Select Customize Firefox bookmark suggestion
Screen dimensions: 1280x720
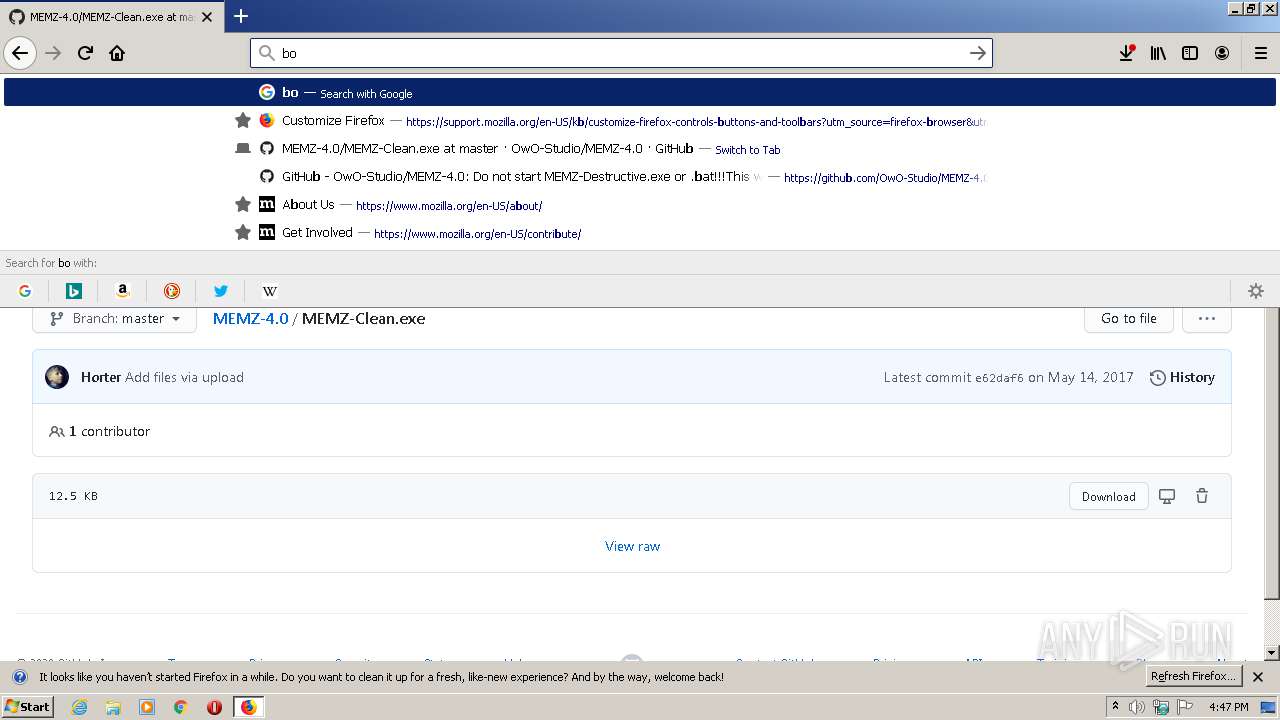640,120
